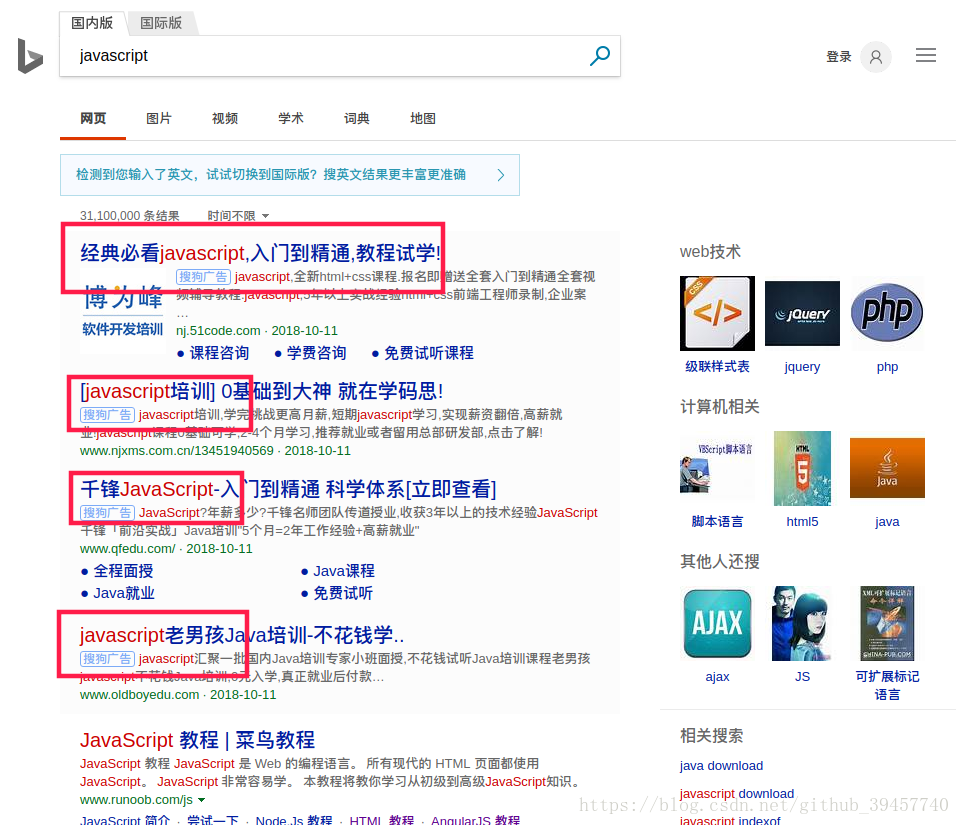
Task: Click the arrow on the 国际版 suggestion banner
Action: 501,175
